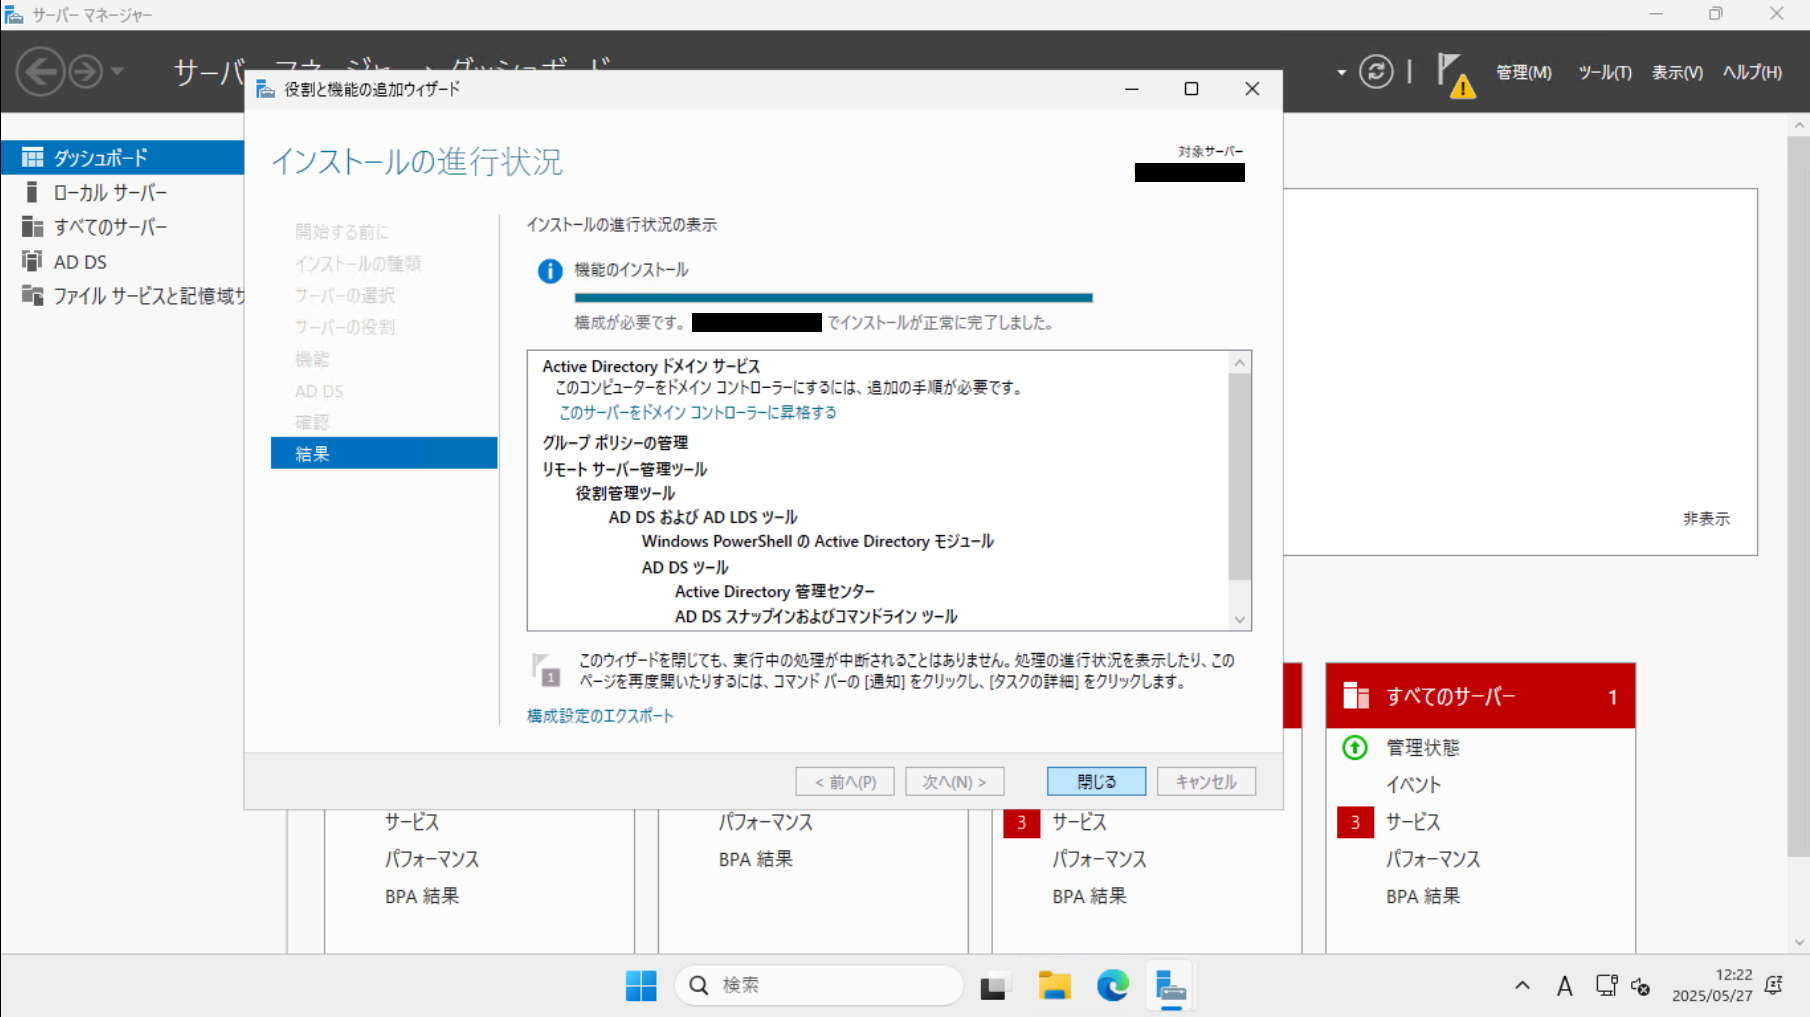The image size is (1810, 1017).
Task: Click 構成設定のエクスポート link
Action: [600, 716]
